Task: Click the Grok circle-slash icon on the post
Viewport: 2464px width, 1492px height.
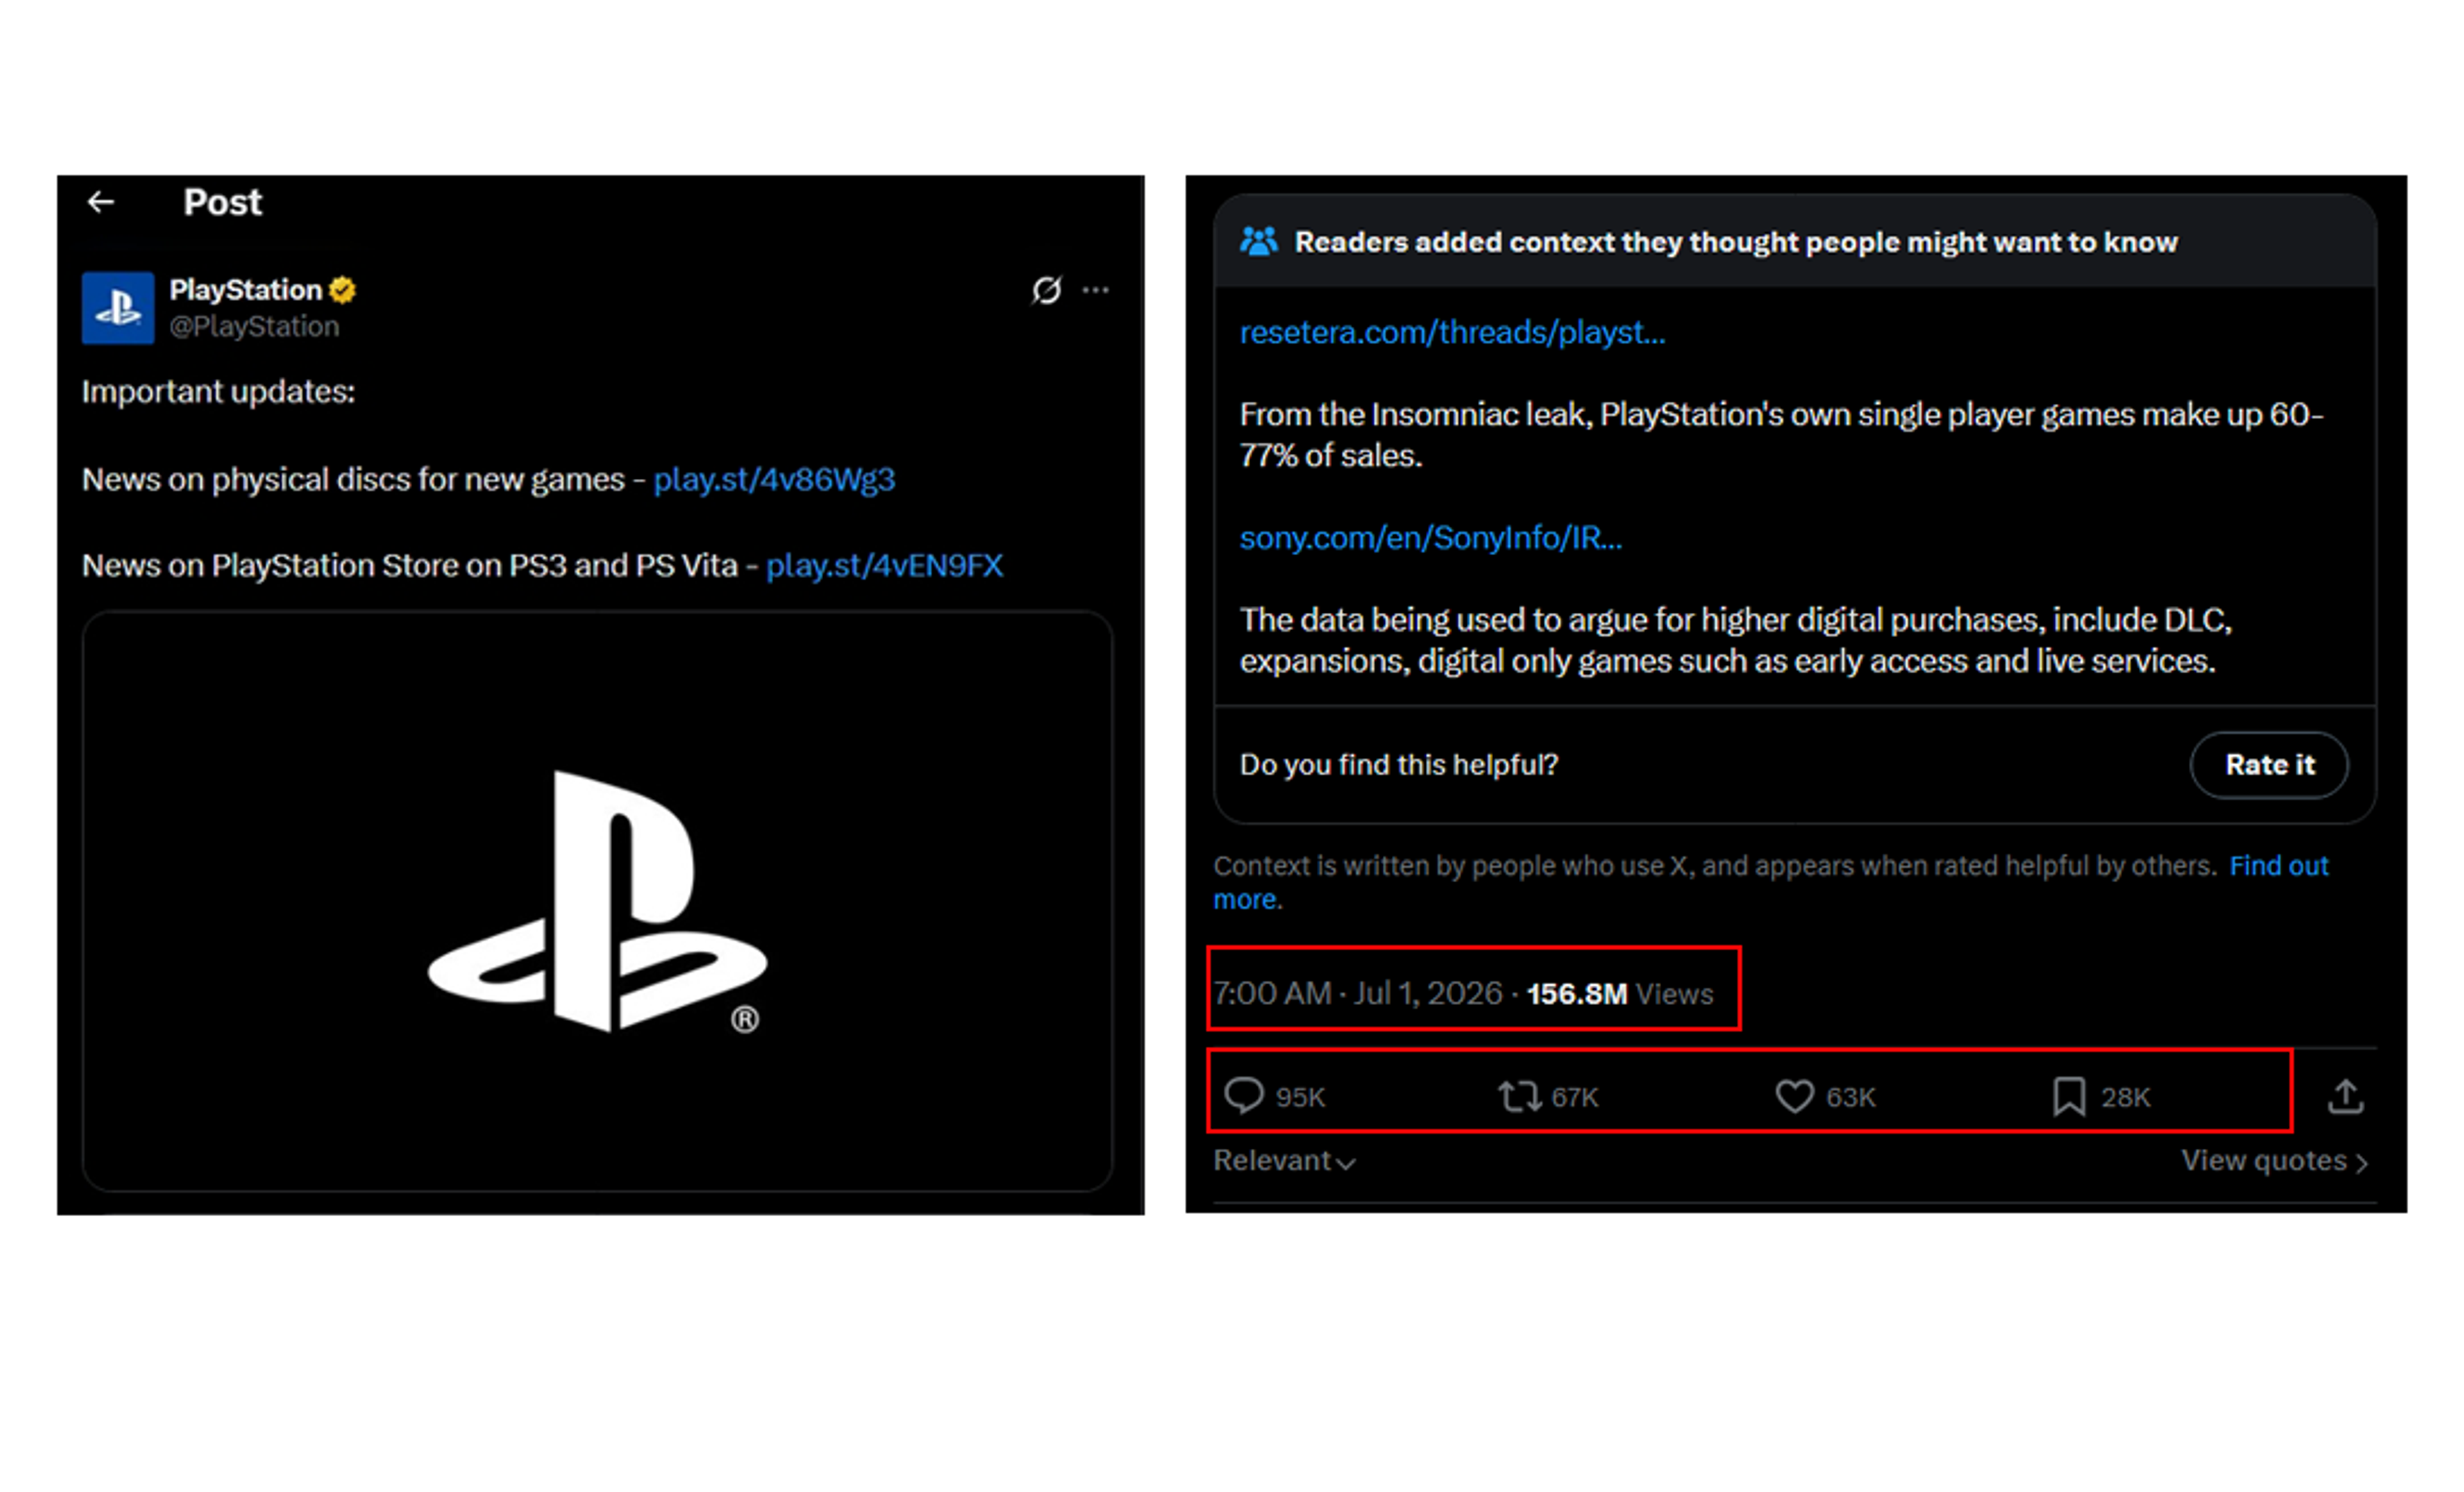Action: [1046, 290]
